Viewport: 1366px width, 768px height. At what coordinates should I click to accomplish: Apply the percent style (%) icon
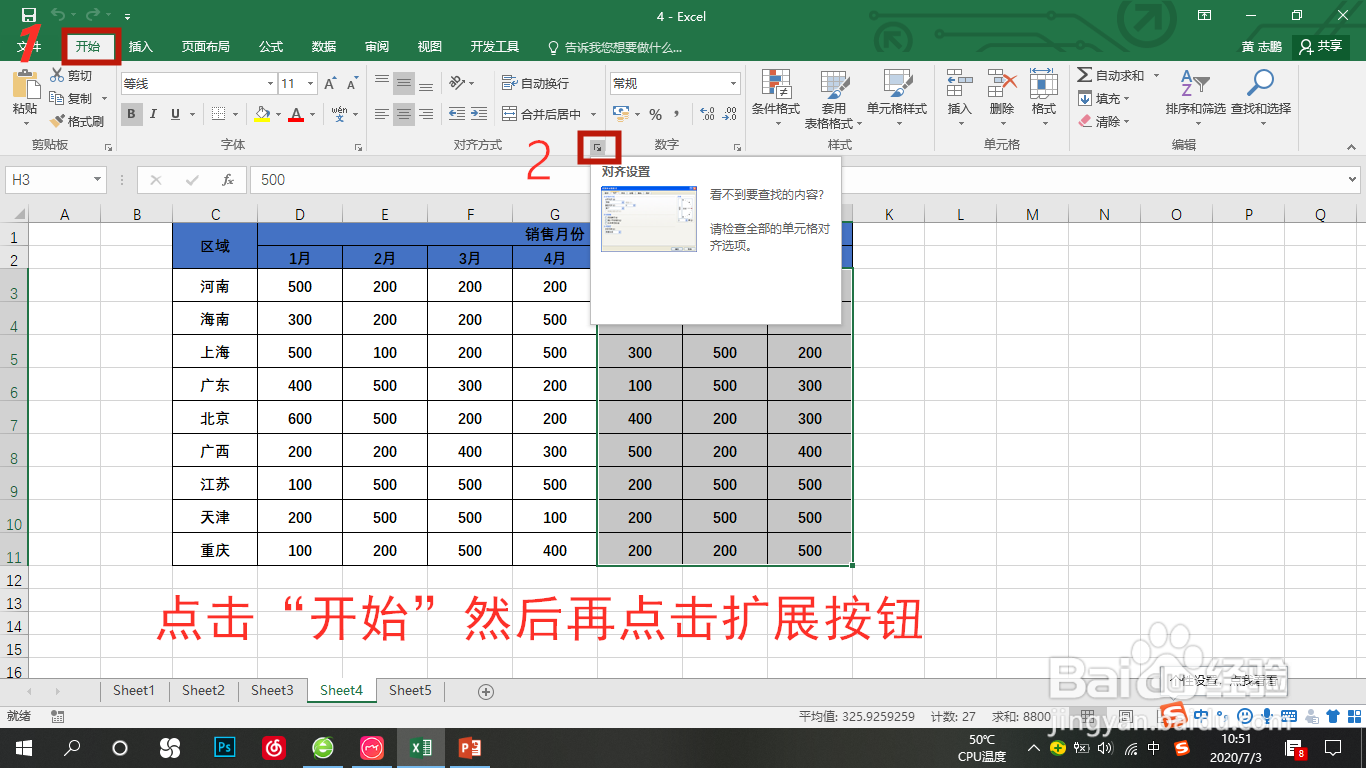click(x=655, y=114)
